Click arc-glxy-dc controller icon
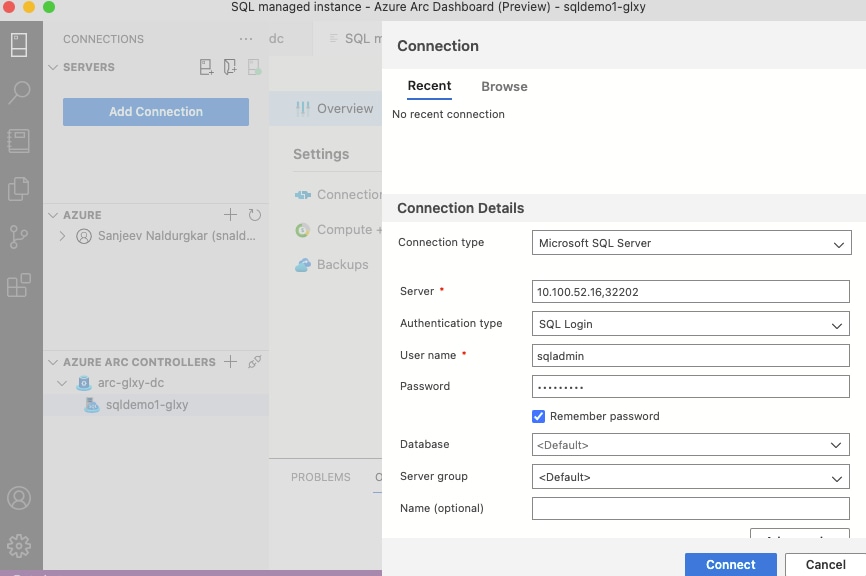866x576 pixels. click(84, 383)
